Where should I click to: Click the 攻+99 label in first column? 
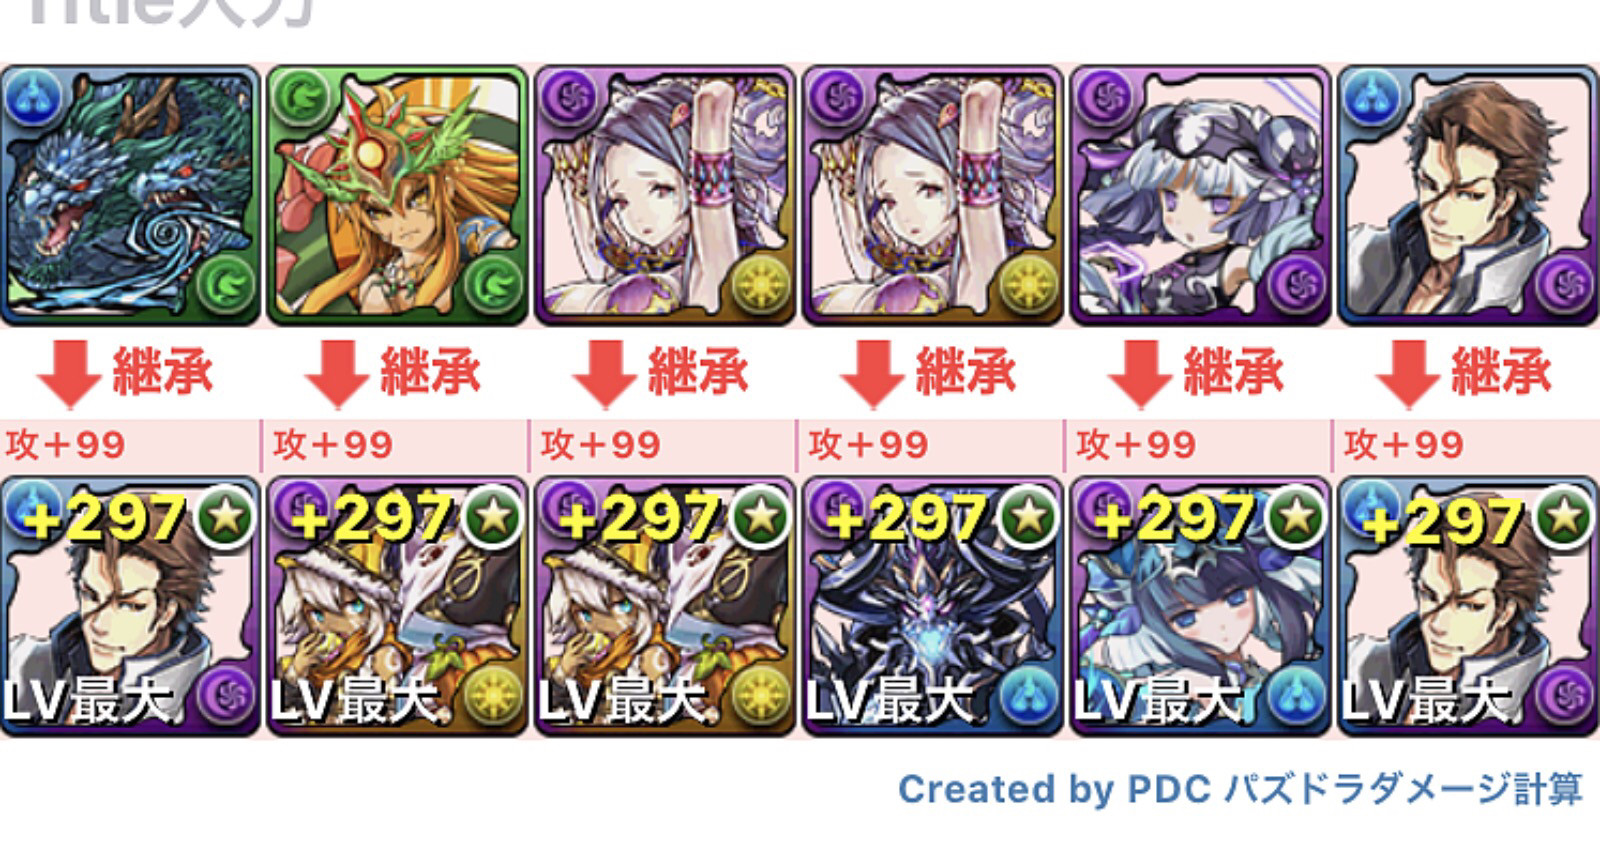(65, 444)
